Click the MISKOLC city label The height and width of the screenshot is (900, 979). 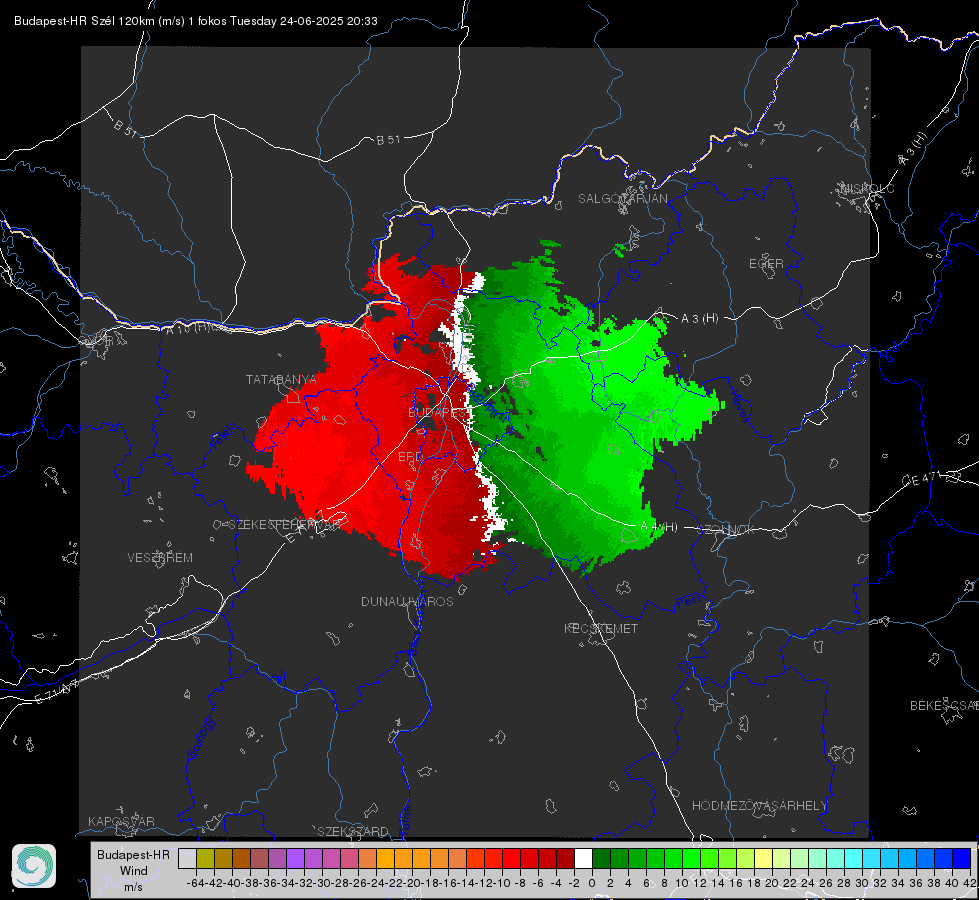867,188
